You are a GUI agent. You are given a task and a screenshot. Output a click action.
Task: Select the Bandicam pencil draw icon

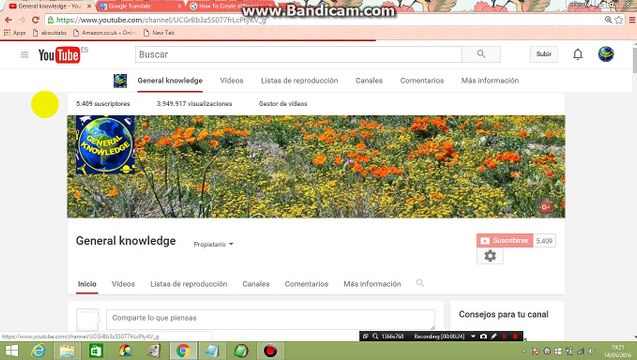494,336
